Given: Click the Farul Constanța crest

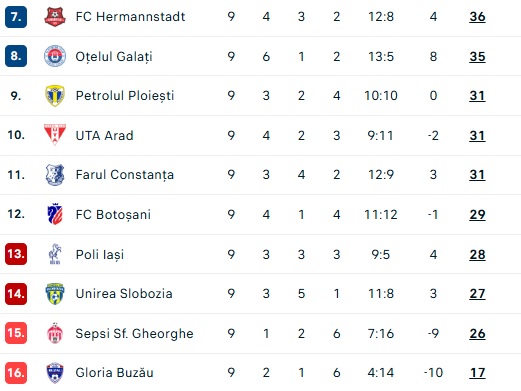Looking at the screenshot, I should tap(55, 174).
